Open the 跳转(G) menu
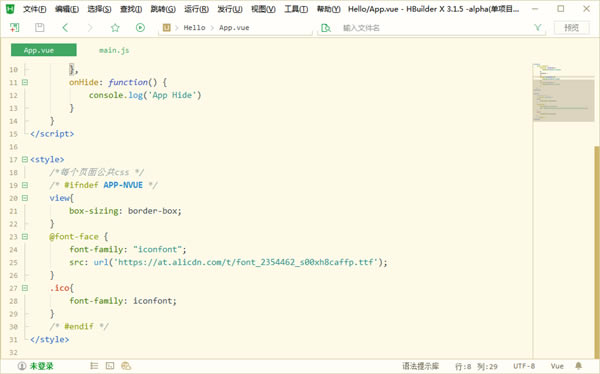The width and height of the screenshot is (600, 374). tap(163, 9)
